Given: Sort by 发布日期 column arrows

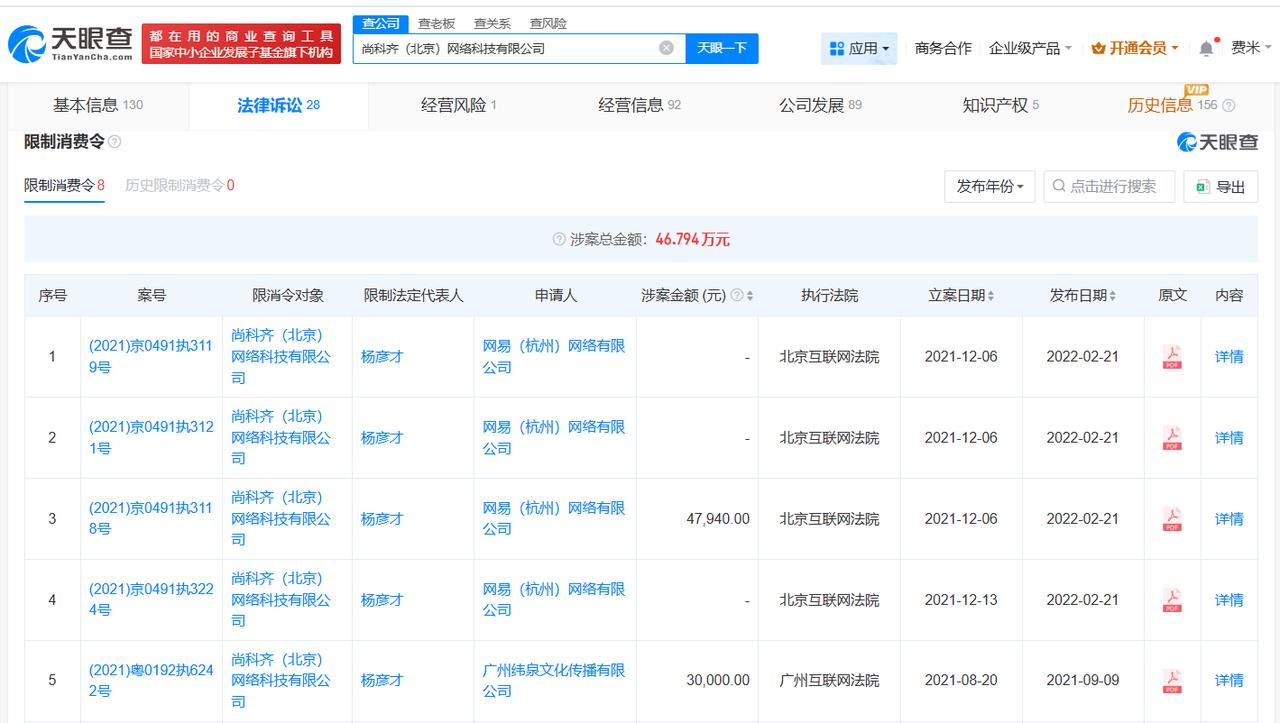Looking at the screenshot, I should point(1112,296).
